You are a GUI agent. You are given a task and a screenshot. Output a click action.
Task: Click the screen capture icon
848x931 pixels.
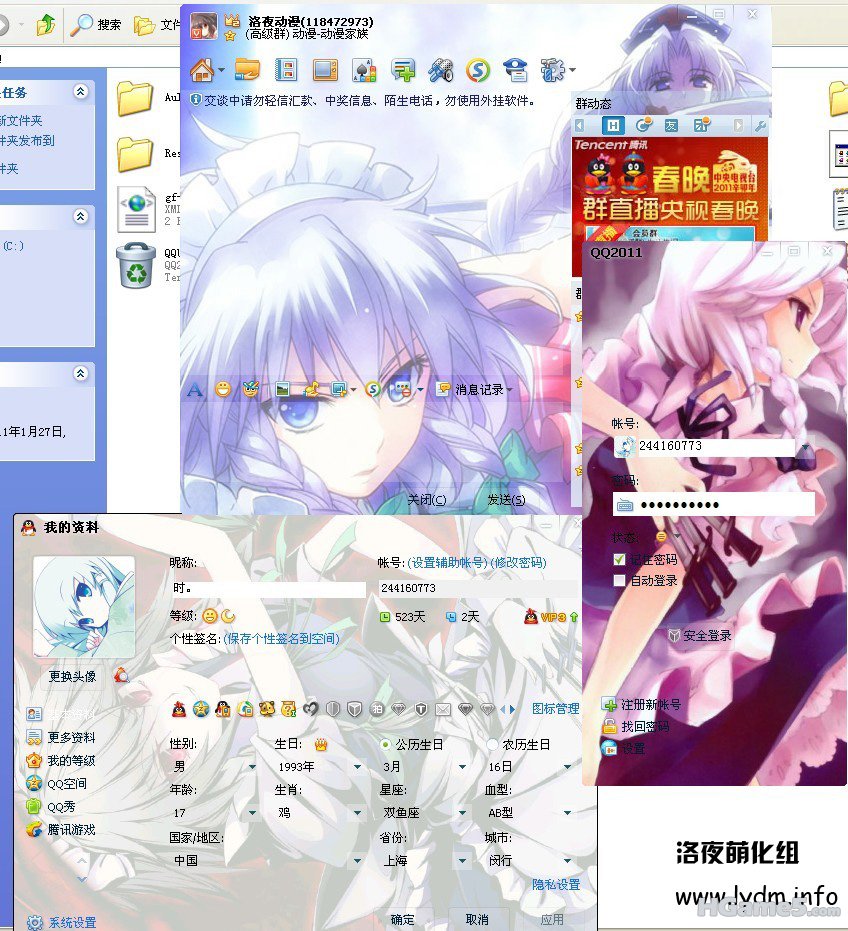pyautogui.click(x=339, y=390)
